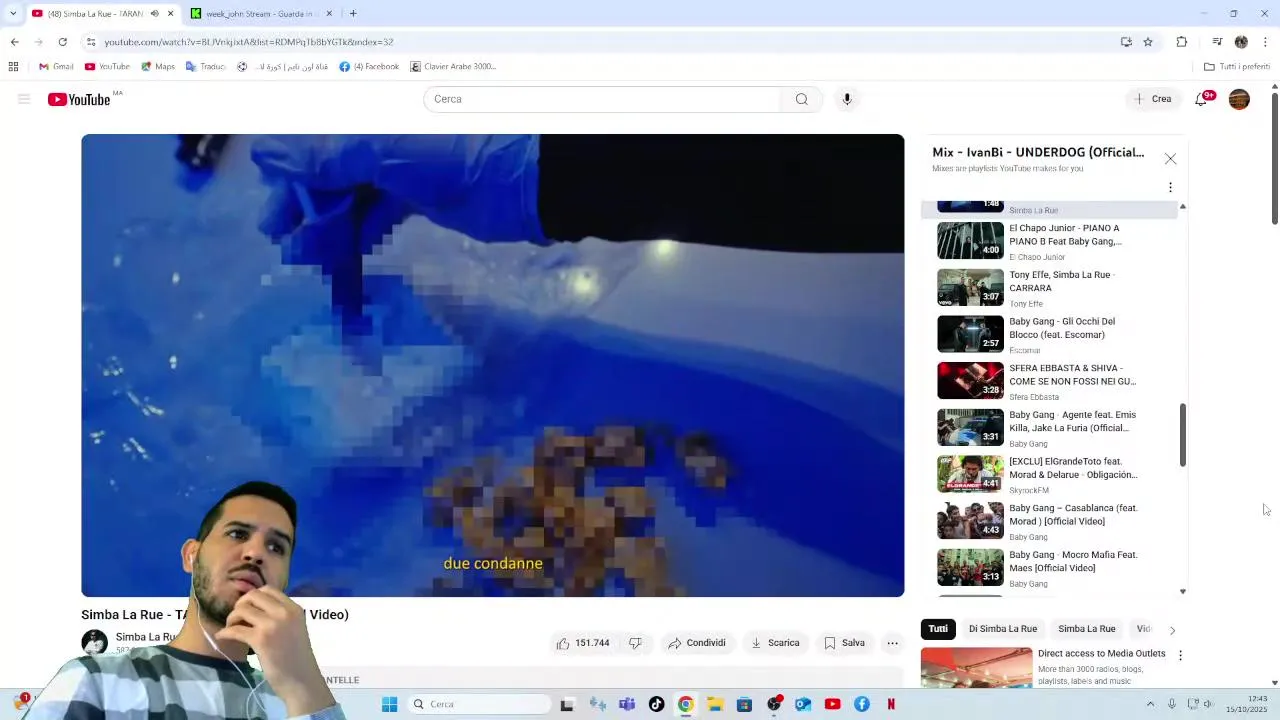The image size is (1280, 720).
Task: Show more filter chips with right arrow
Action: pos(1172,630)
